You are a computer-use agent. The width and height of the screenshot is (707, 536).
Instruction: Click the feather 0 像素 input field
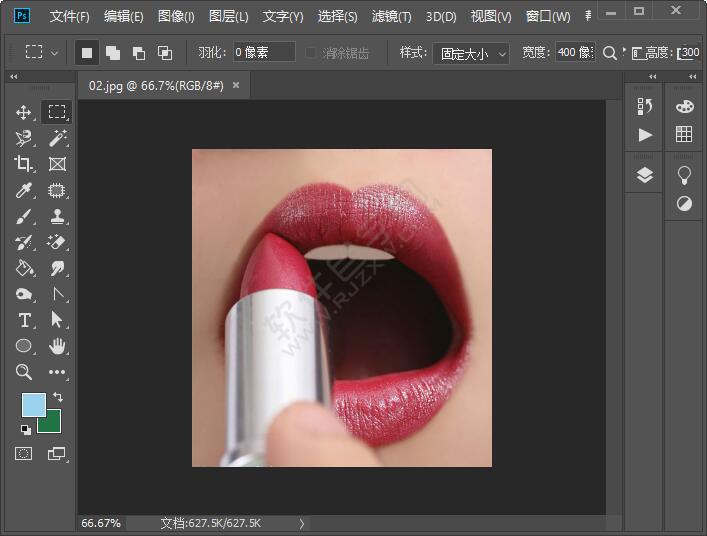264,52
